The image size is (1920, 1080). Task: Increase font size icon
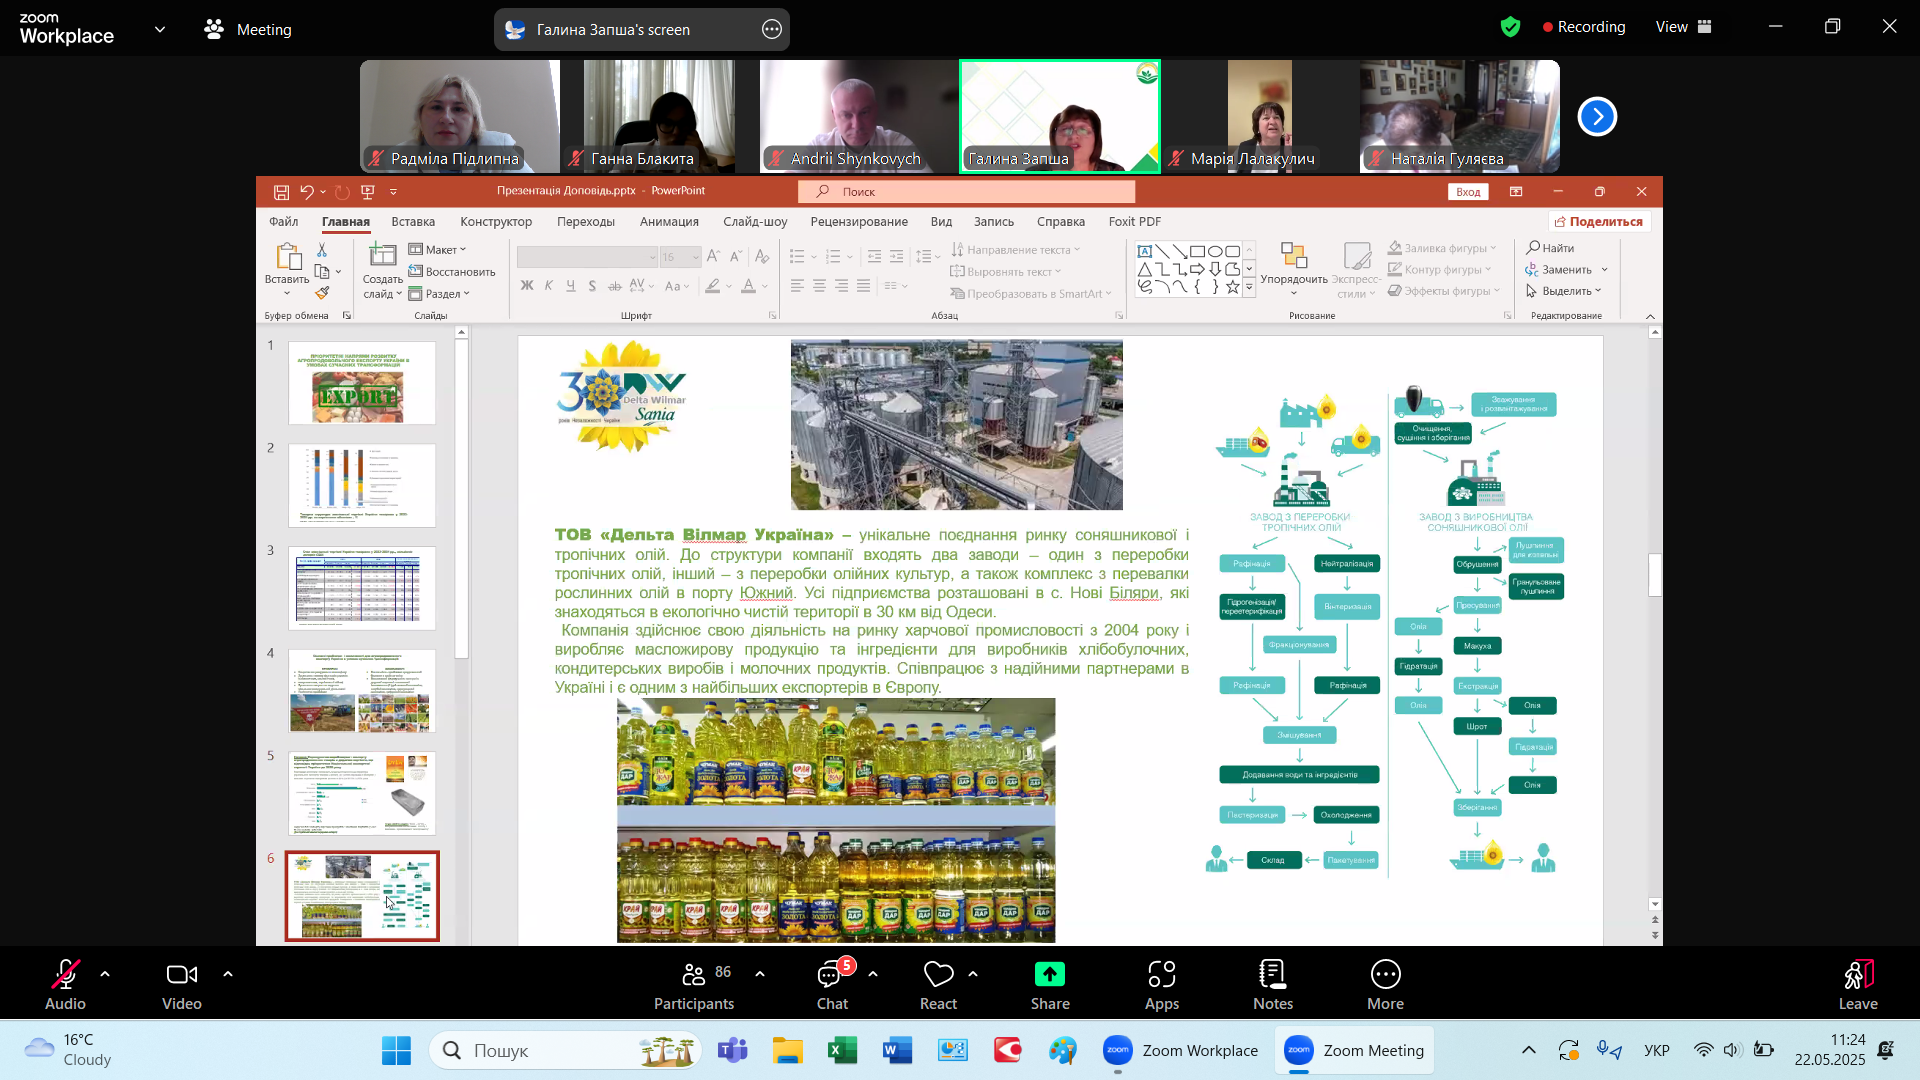click(x=713, y=257)
